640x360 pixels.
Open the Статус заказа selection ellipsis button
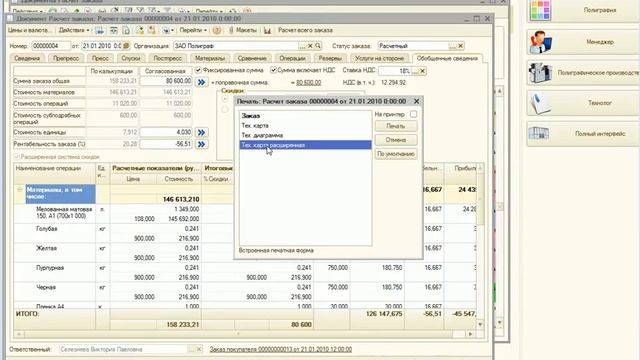point(453,46)
